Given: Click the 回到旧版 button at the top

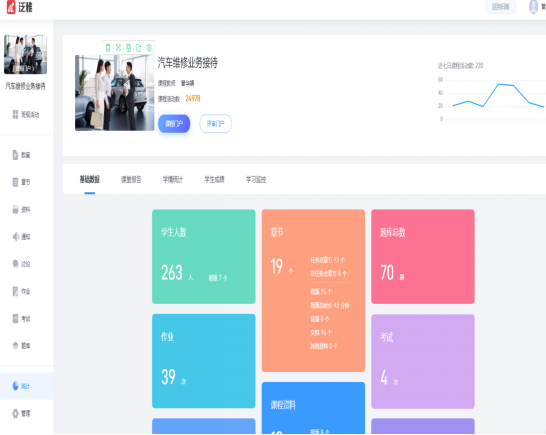Looking at the screenshot, I should [x=501, y=7].
